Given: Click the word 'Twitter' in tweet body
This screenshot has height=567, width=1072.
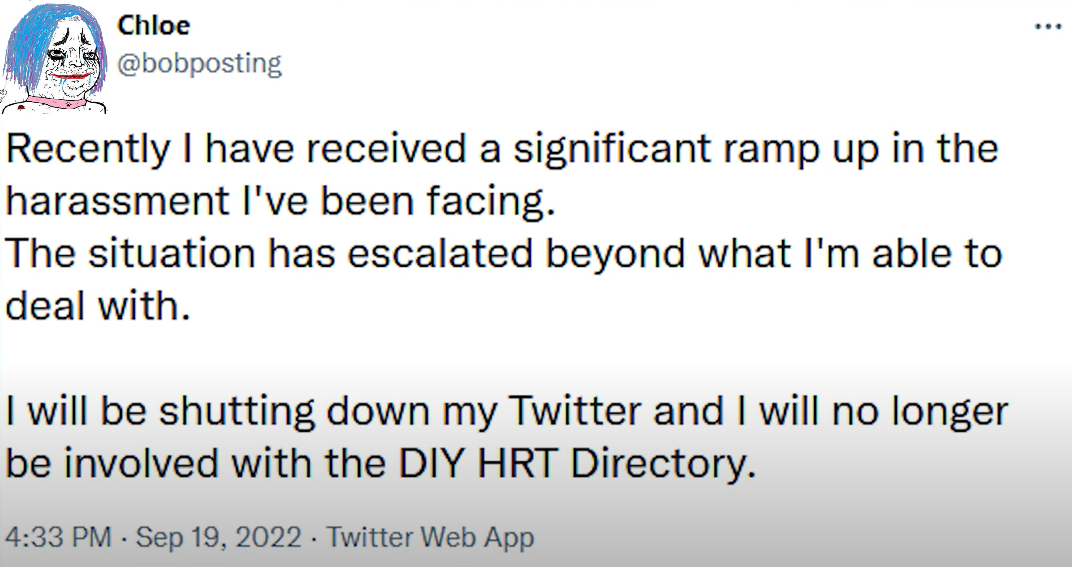Looking at the screenshot, I should (x=575, y=411).
